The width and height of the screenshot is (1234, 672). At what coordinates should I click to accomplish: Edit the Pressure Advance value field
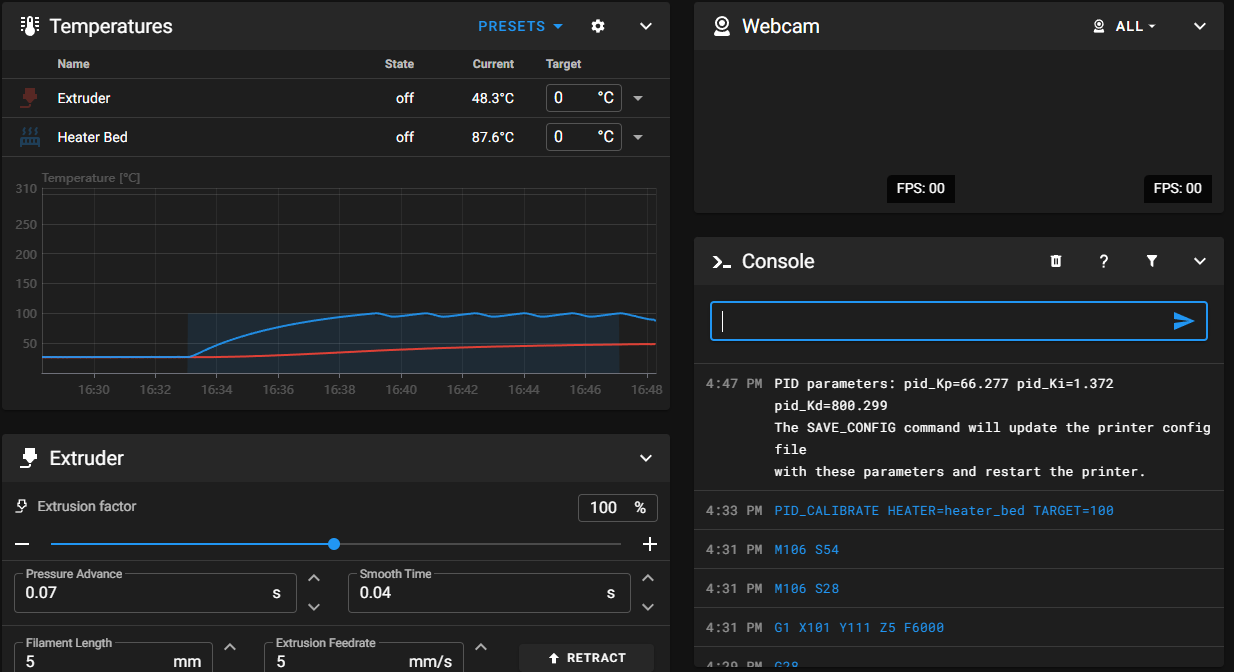(x=155, y=592)
